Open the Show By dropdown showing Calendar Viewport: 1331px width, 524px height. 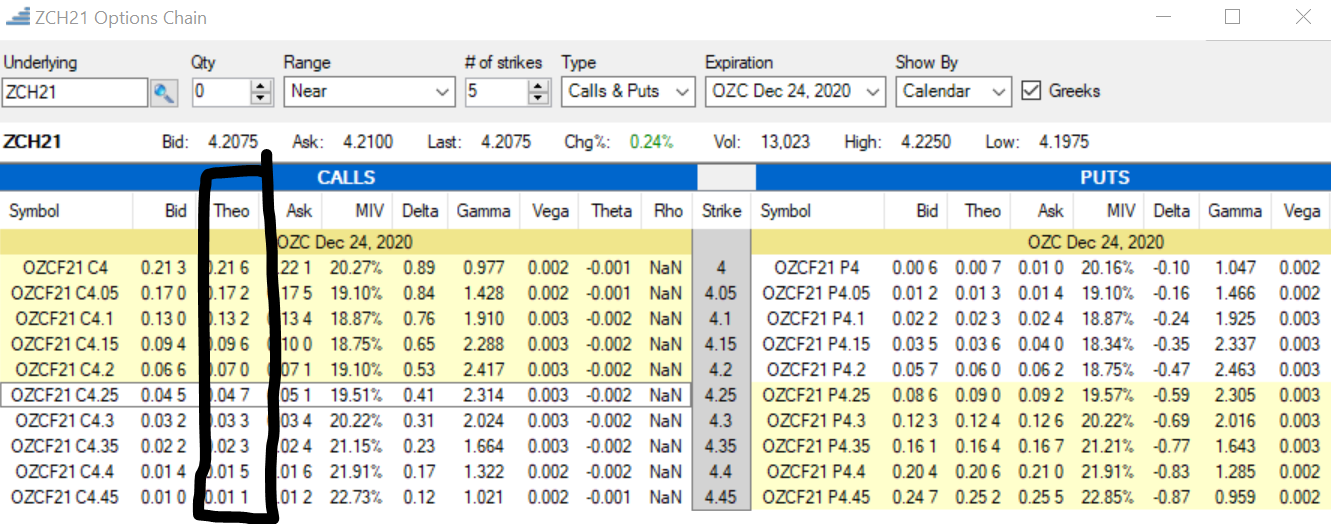pyautogui.click(x=954, y=92)
